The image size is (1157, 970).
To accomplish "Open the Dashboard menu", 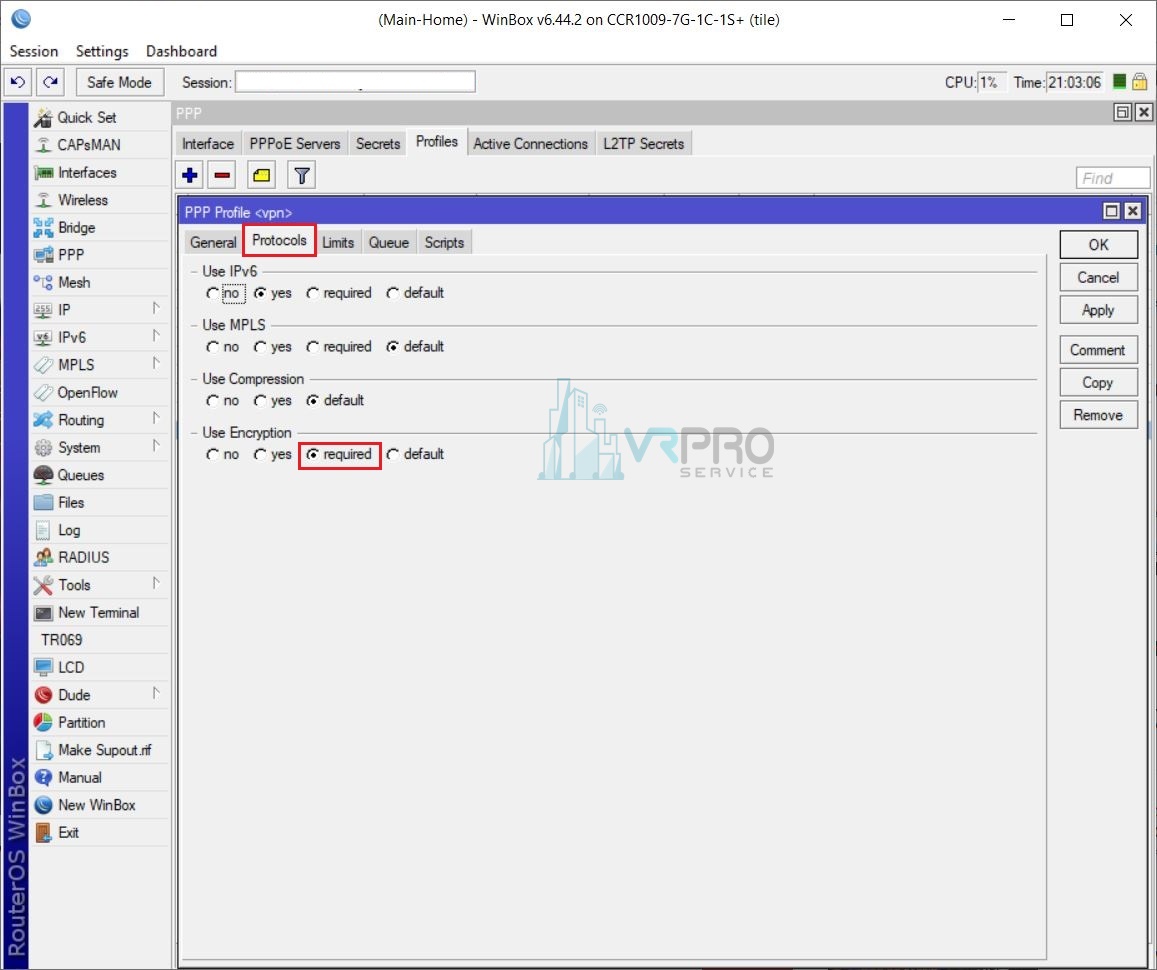I will click(182, 51).
